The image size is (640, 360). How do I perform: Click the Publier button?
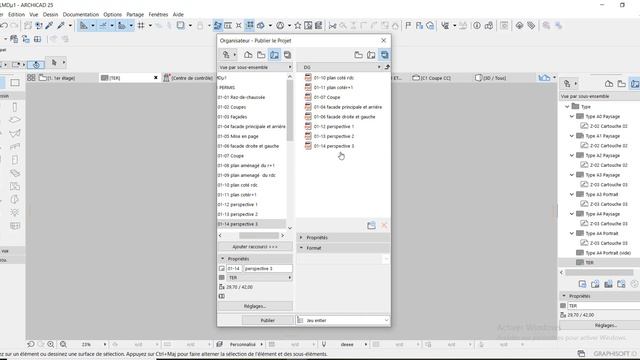[x=267, y=320]
